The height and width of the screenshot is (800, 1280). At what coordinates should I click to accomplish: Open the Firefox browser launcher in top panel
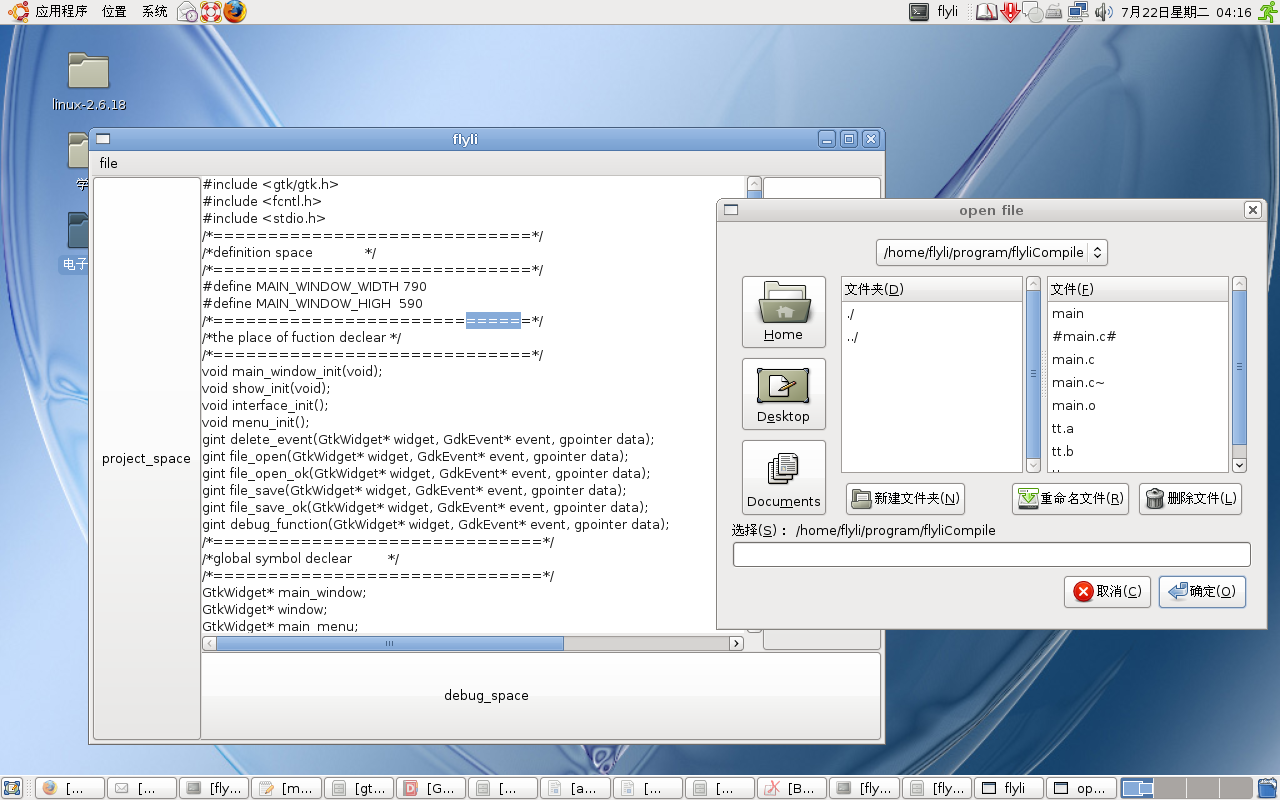coord(234,12)
